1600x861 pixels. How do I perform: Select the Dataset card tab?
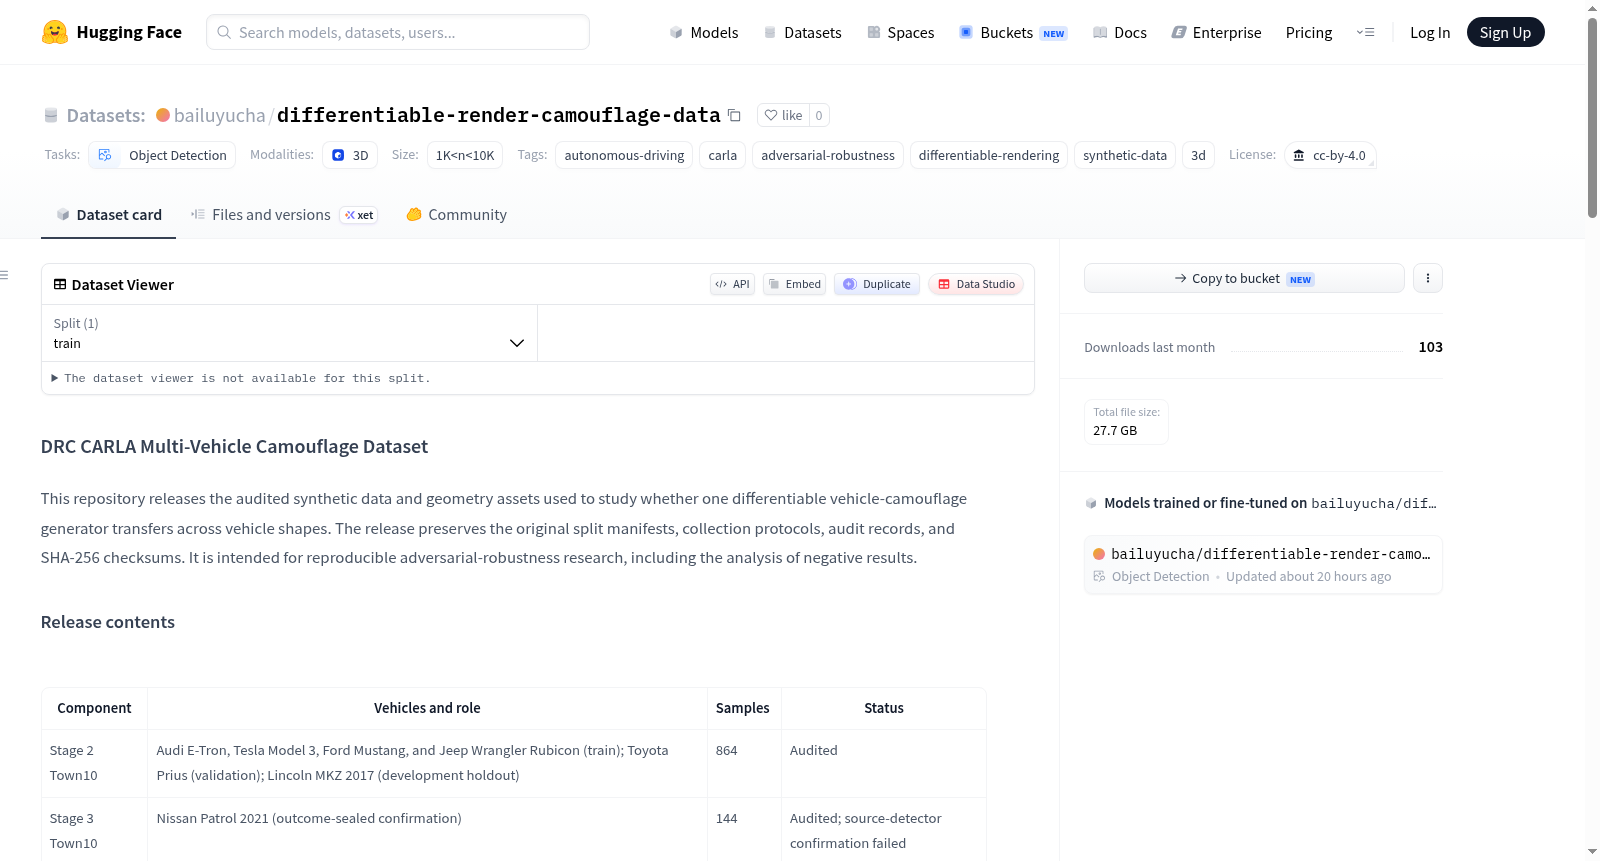(x=108, y=215)
